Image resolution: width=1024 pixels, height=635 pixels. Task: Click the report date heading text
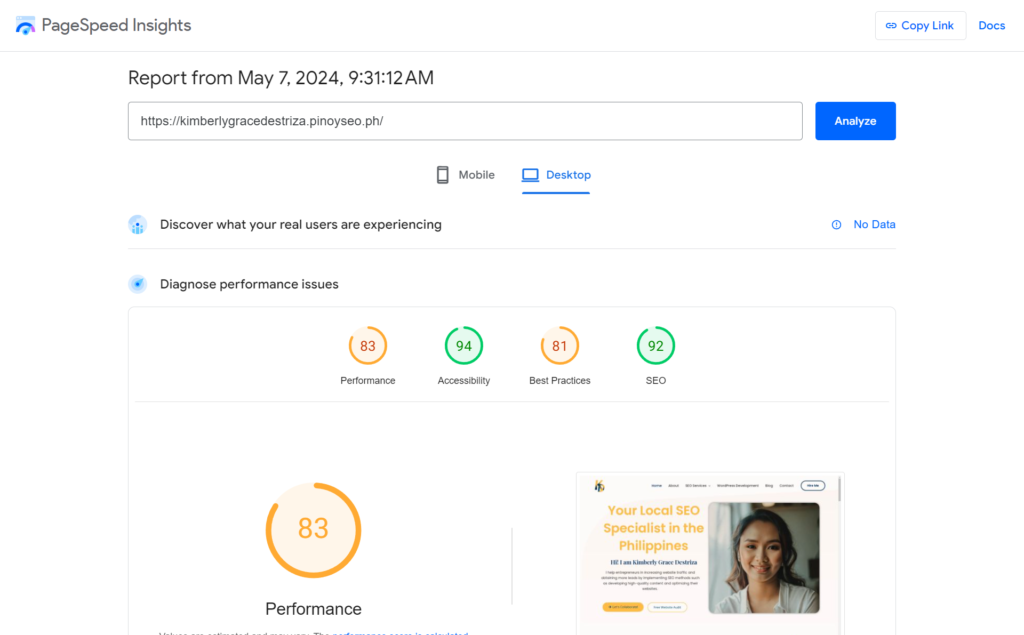pos(281,78)
